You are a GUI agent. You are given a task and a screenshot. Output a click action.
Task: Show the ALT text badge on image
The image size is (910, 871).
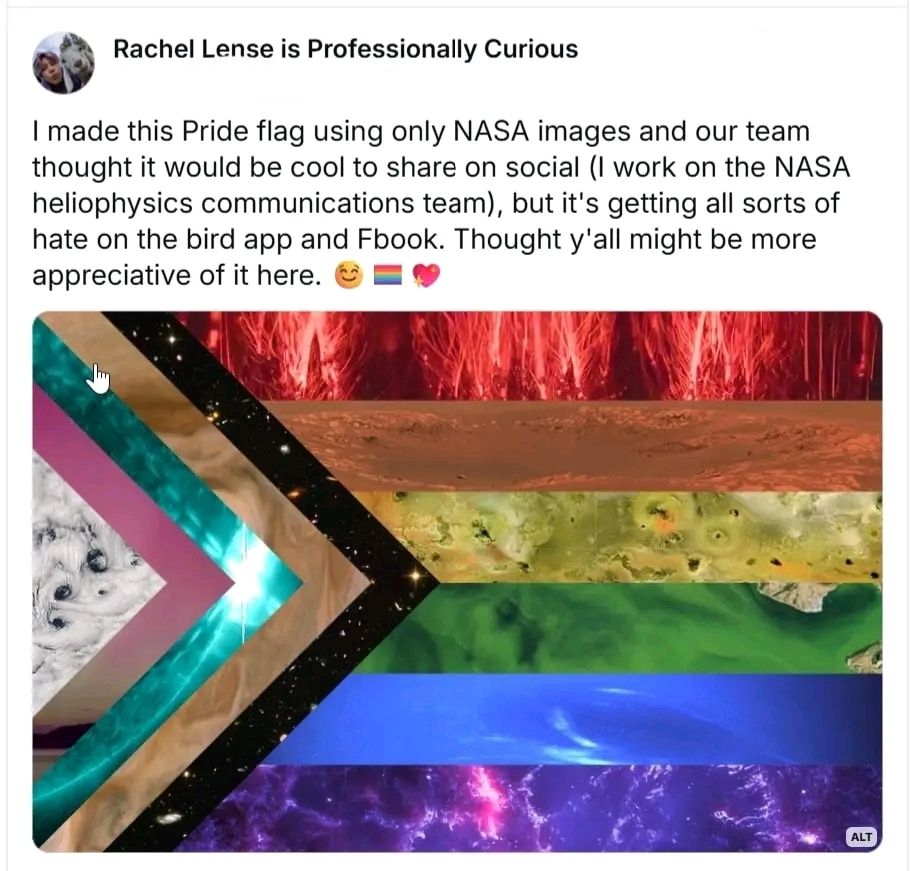point(861,836)
